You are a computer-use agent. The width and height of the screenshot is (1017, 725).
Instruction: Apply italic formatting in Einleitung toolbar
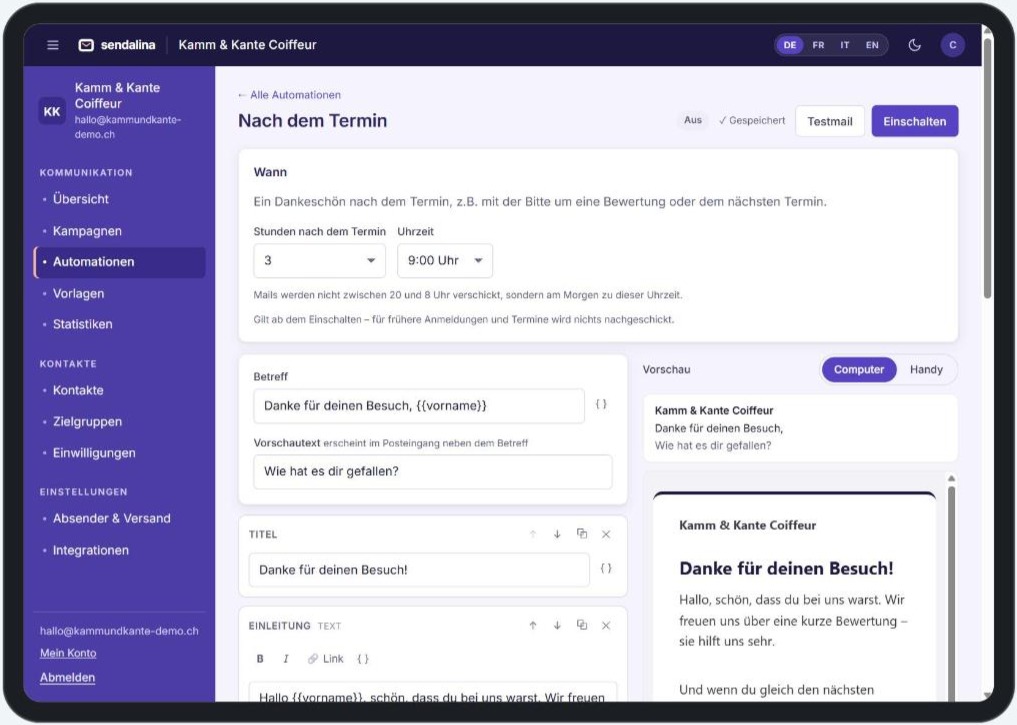[285, 658]
